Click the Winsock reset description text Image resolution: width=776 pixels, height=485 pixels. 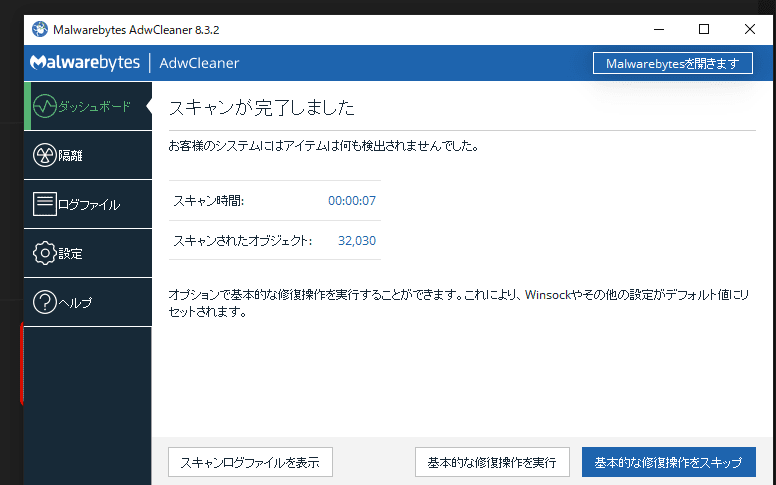coord(459,303)
